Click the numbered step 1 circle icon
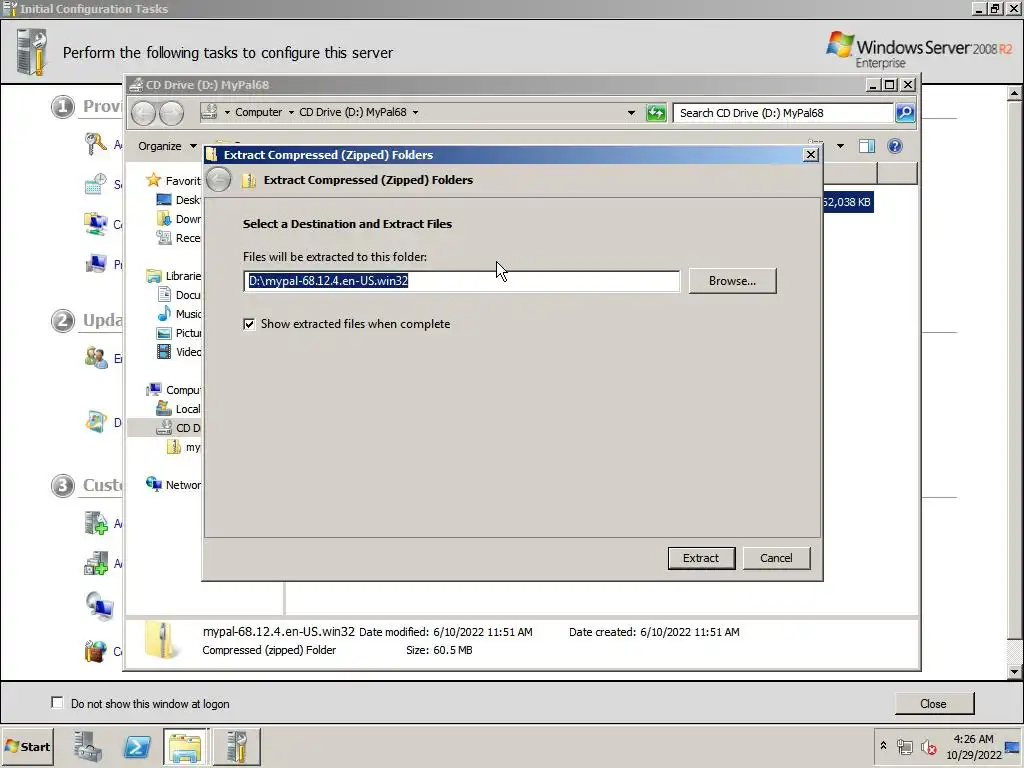The height and width of the screenshot is (768, 1024). pos(63,106)
